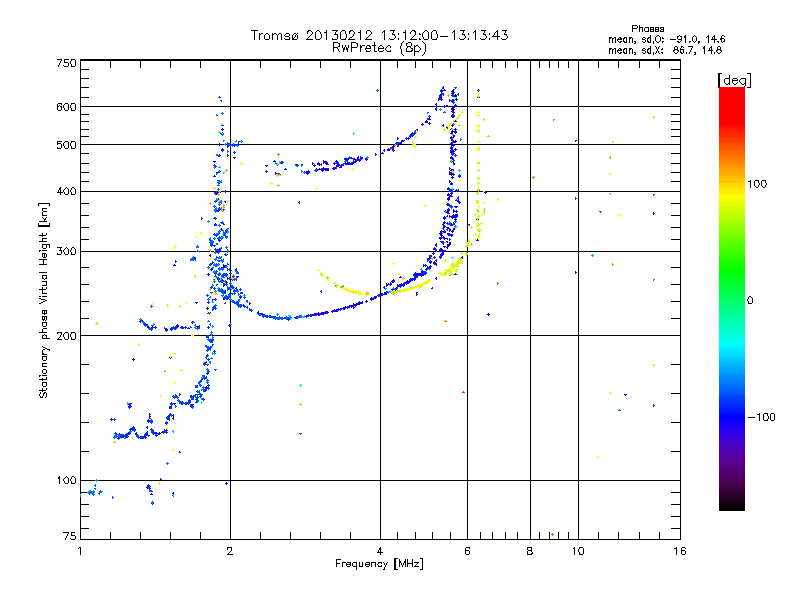
Task: Click the x-axis tick label "16"
Action: click(680, 551)
